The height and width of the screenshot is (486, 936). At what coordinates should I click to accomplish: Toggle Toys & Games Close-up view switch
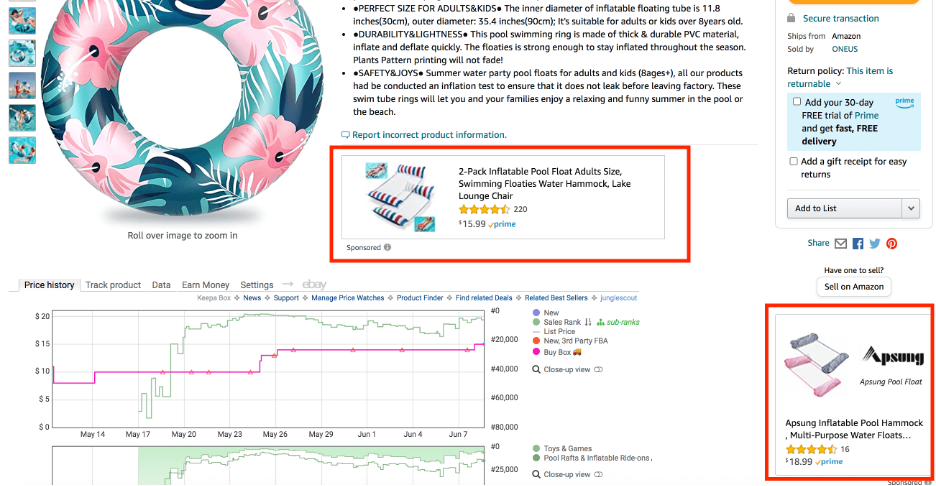tap(598, 475)
